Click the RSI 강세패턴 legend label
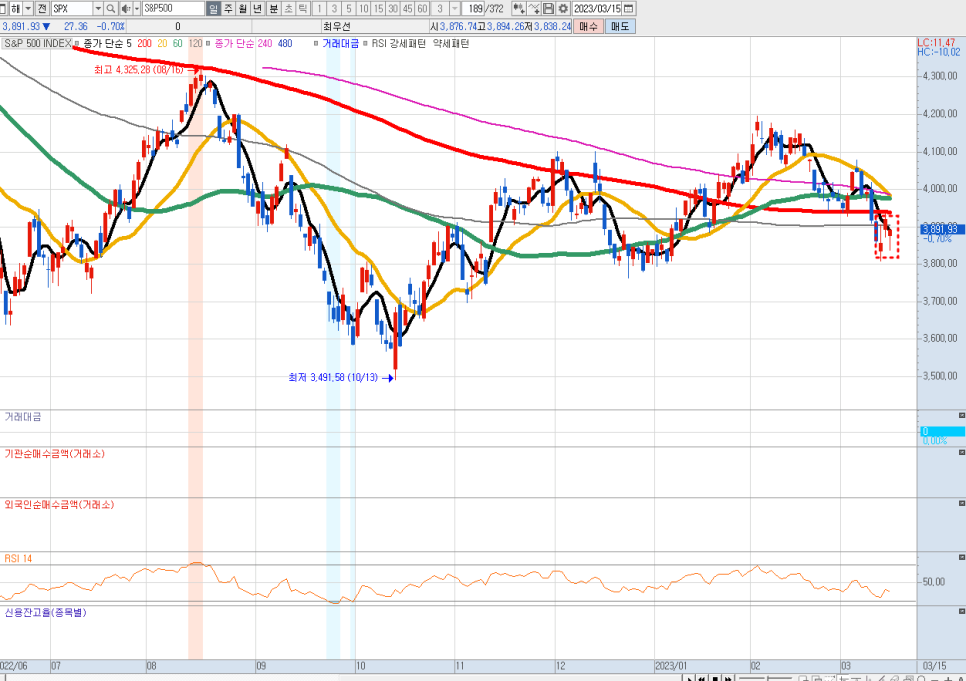The image size is (966, 681). click(398, 43)
